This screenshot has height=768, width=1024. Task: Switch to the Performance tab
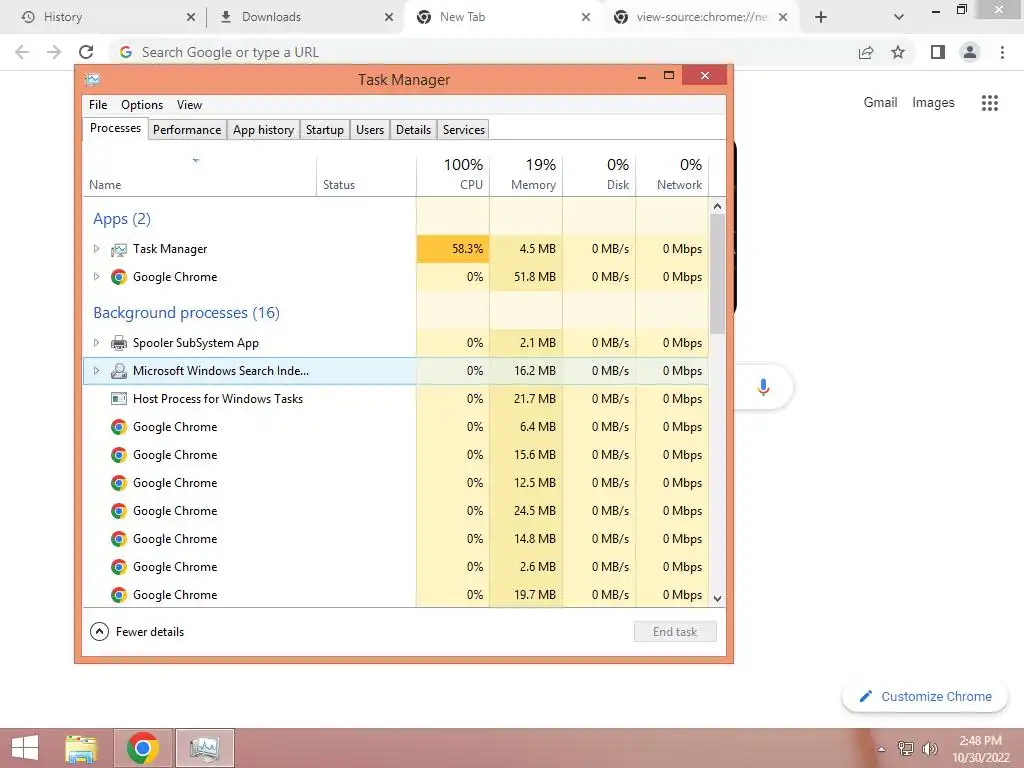[x=187, y=130]
